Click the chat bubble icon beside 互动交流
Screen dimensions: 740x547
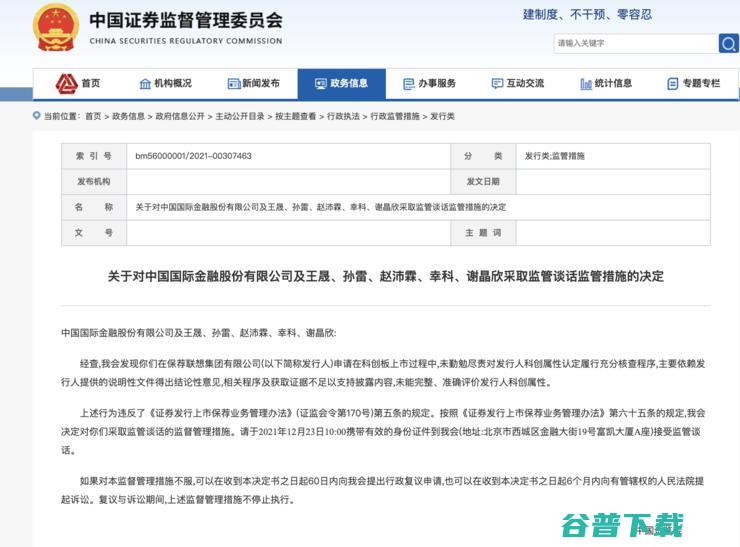(497, 84)
